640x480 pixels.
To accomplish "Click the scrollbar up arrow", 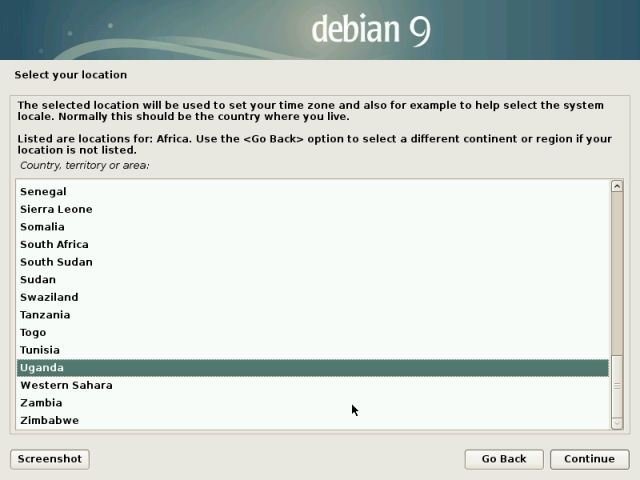I will tap(617, 186).
